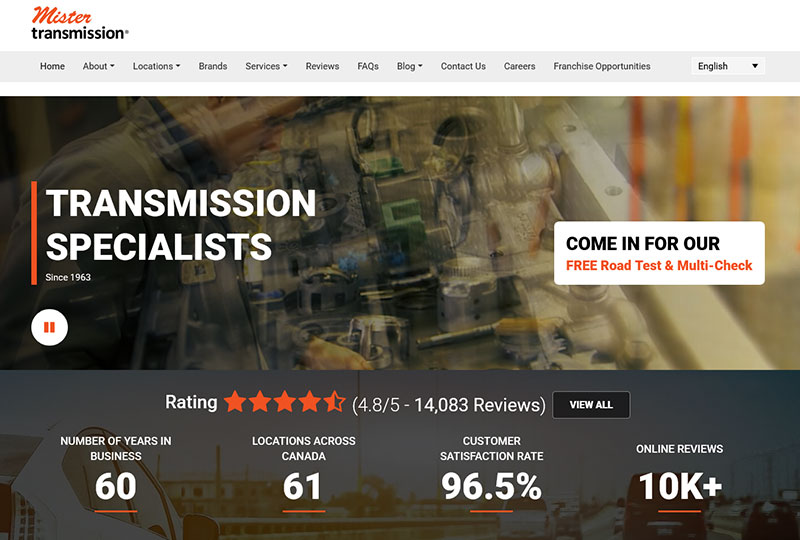The width and height of the screenshot is (800, 540).
Task: Open the Blog dropdown menu
Action: point(409,66)
